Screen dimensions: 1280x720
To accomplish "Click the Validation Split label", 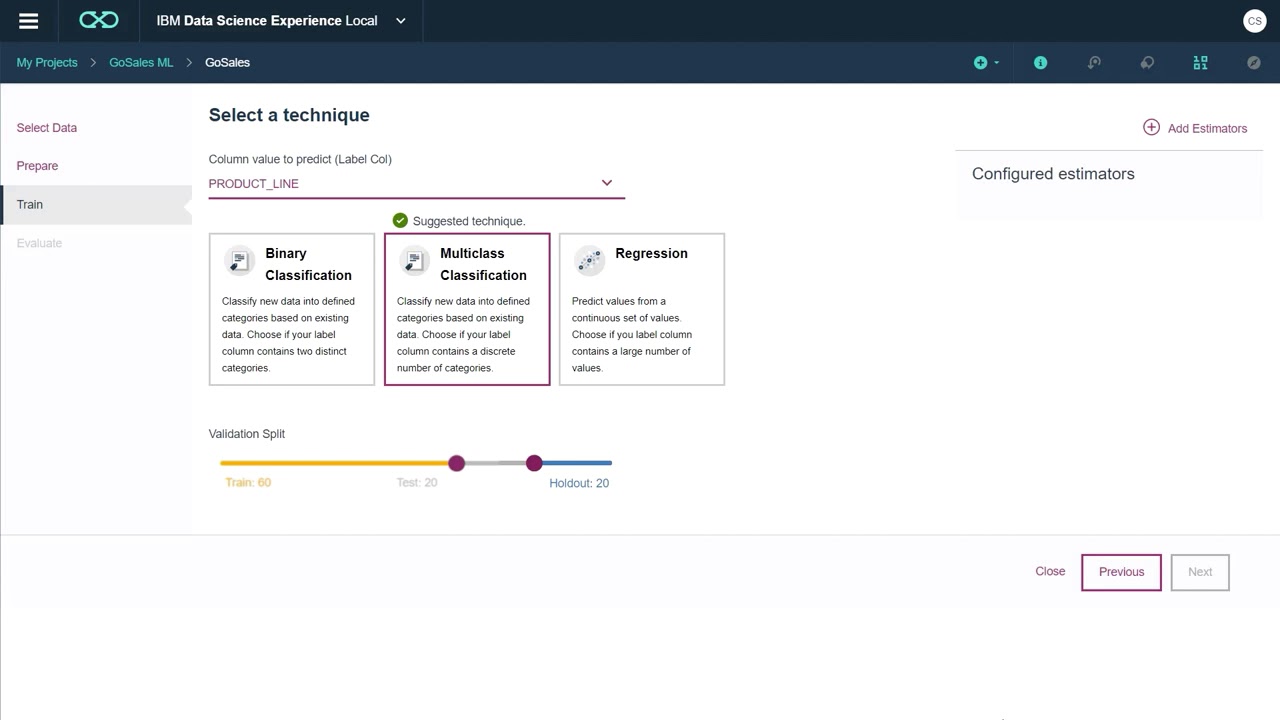I will [x=247, y=434].
